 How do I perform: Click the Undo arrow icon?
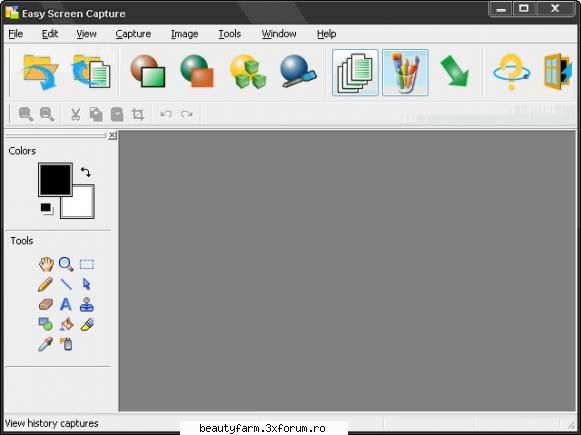pyautogui.click(x=166, y=114)
